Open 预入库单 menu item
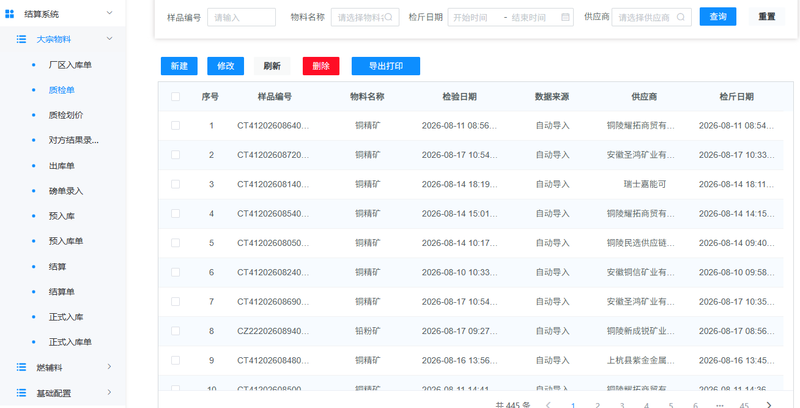This screenshot has height=408, width=800. tap(66, 241)
